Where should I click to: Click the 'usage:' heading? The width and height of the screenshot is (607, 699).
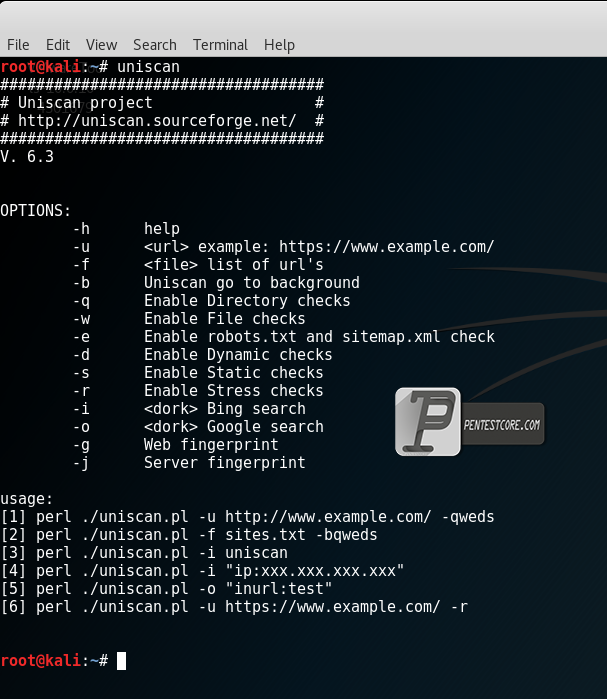pyautogui.click(x=26, y=499)
